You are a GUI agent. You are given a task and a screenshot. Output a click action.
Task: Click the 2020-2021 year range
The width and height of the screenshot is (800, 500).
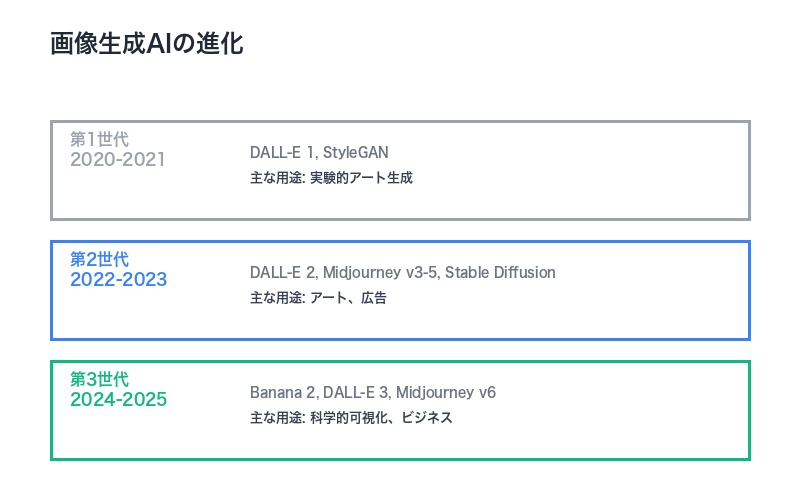click(117, 160)
